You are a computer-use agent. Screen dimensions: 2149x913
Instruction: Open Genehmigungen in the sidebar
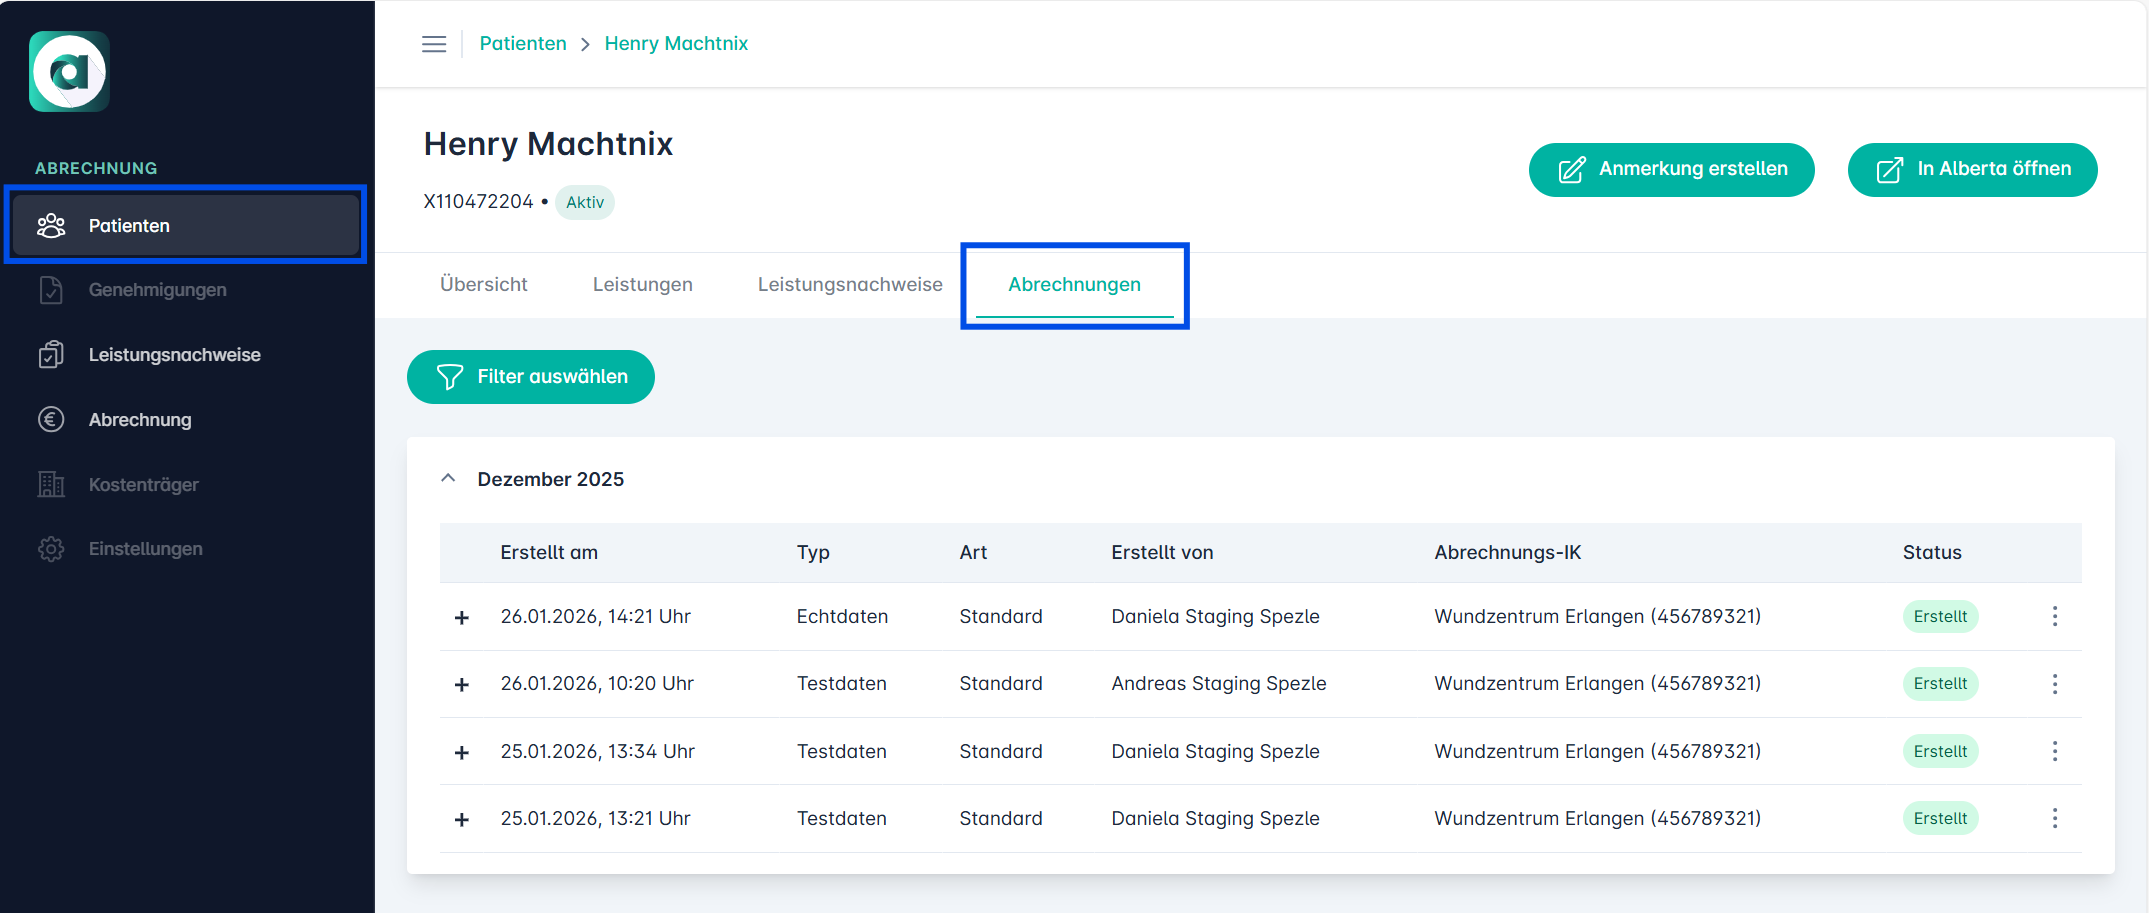click(157, 290)
